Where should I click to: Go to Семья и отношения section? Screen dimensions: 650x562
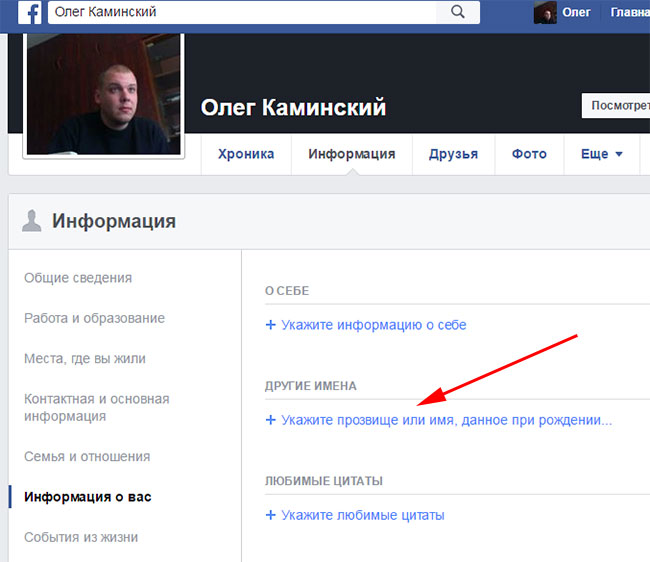tap(87, 456)
